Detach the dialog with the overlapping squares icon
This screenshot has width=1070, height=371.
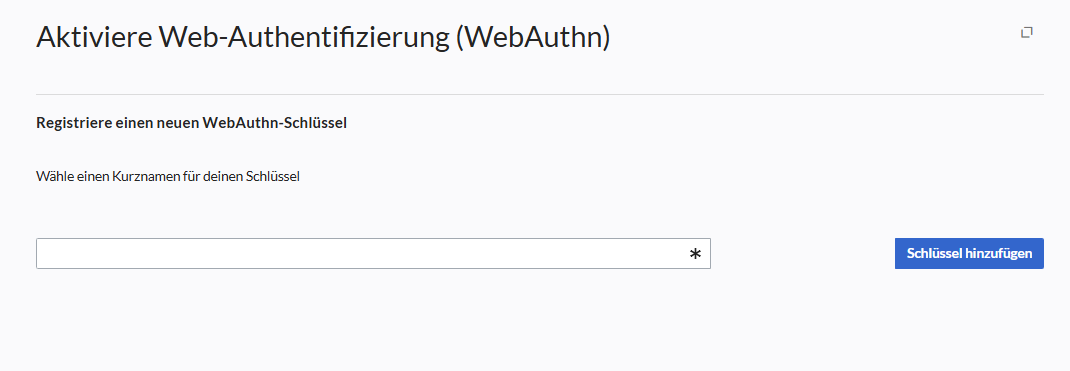[1026, 32]
